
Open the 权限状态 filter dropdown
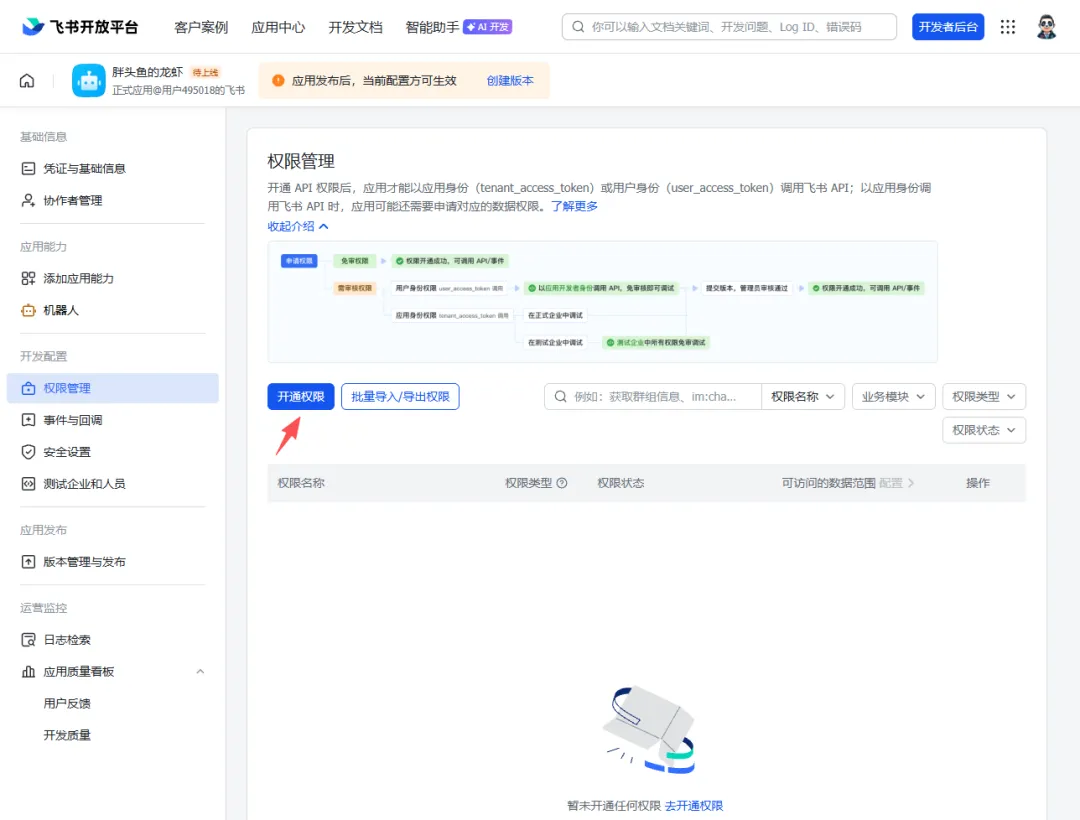coord(984,430)
